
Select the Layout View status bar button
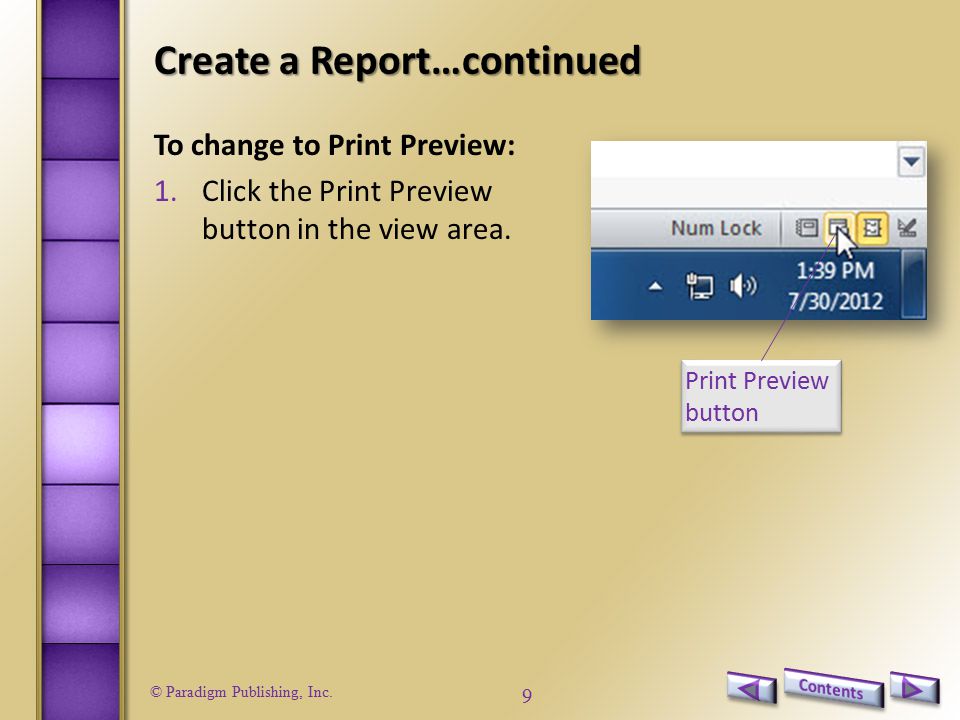[x=872, y=228]
